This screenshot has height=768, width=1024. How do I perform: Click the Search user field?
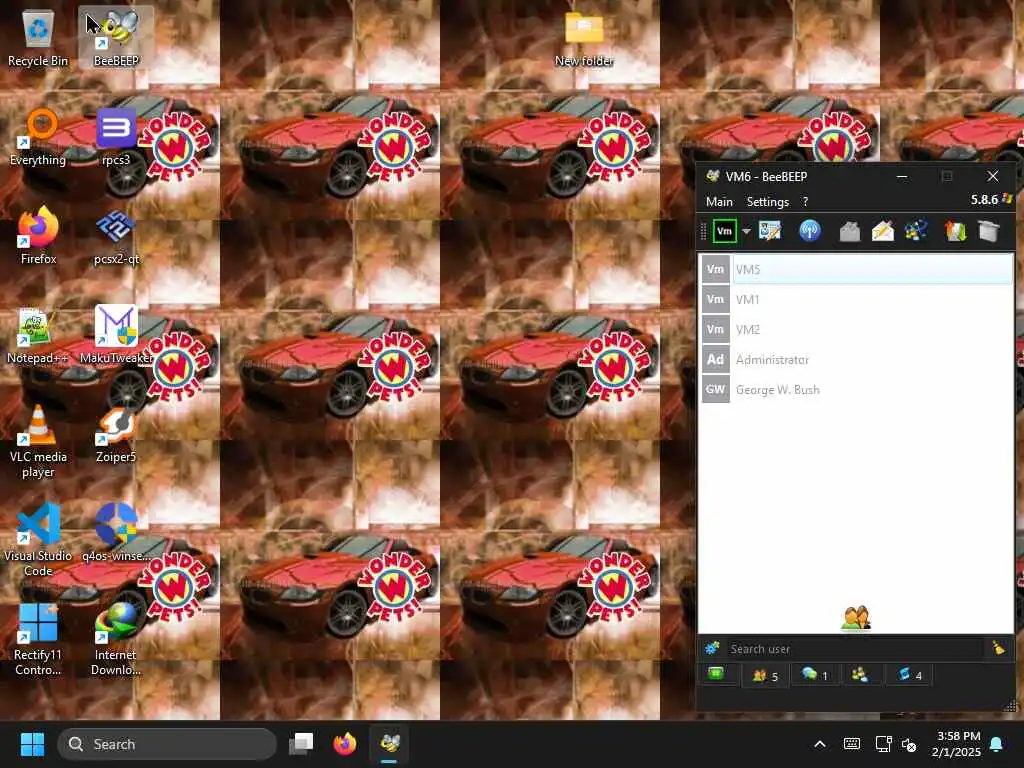point(854,648)
